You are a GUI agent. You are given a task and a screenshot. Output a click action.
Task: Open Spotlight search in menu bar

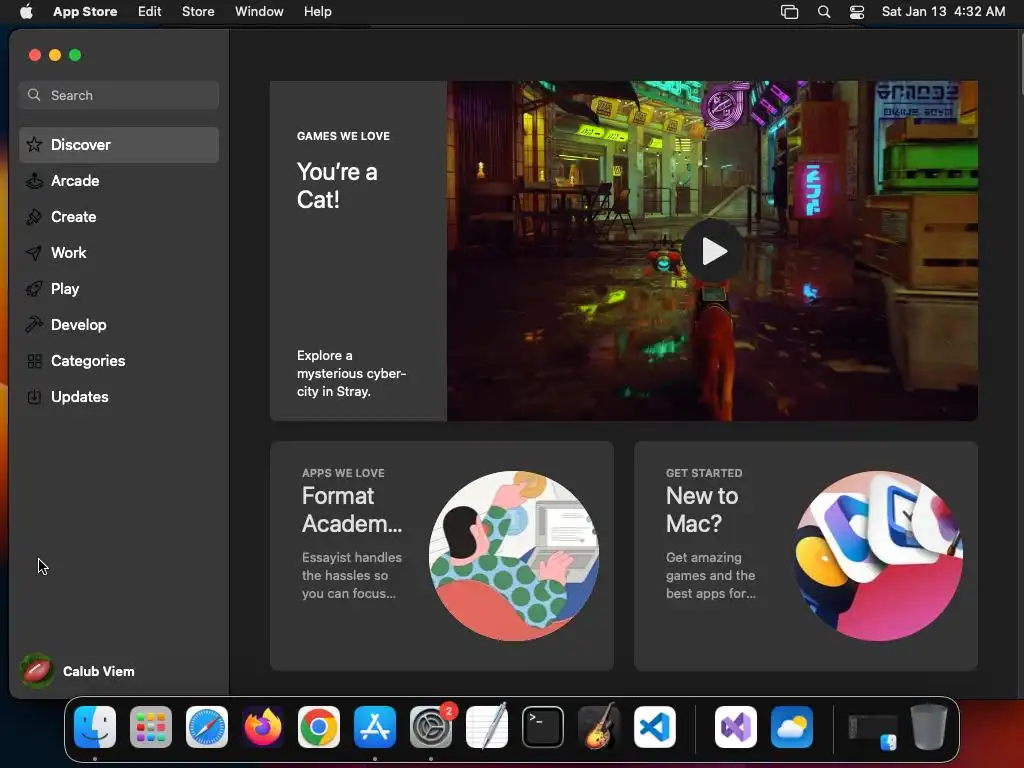[x=824, y=12]
